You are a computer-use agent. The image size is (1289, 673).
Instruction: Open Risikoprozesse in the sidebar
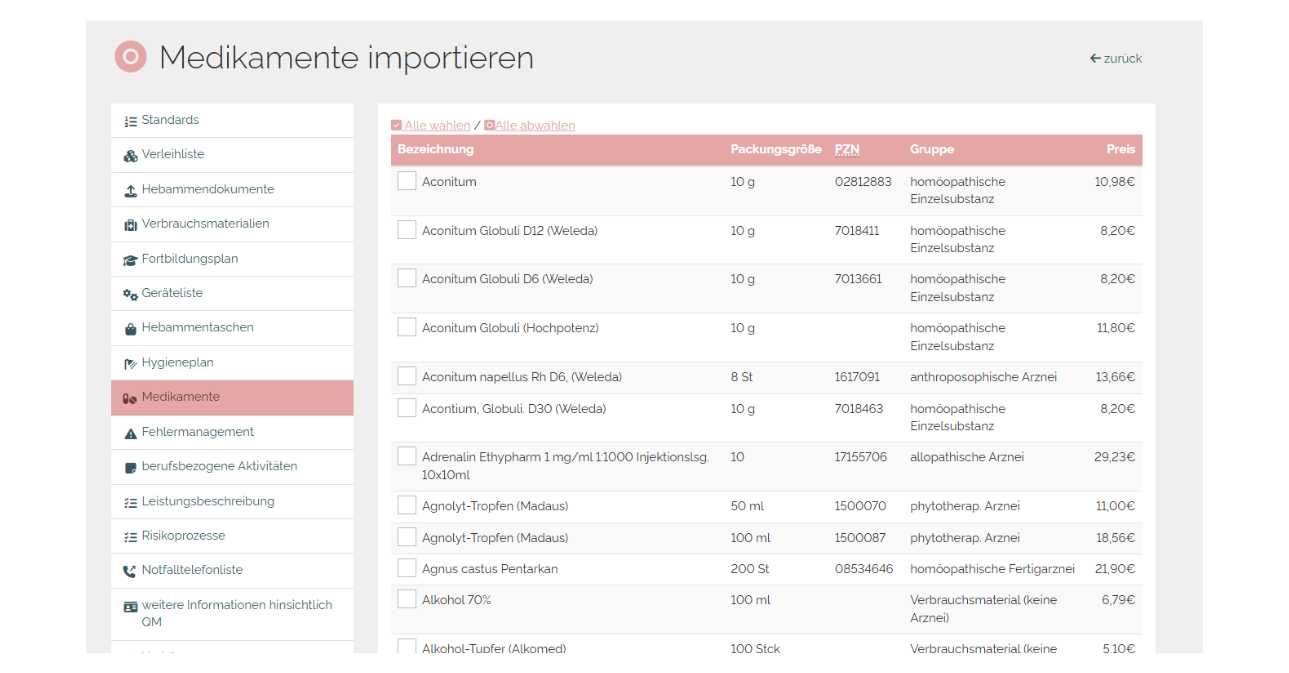[x=183, y=536]
